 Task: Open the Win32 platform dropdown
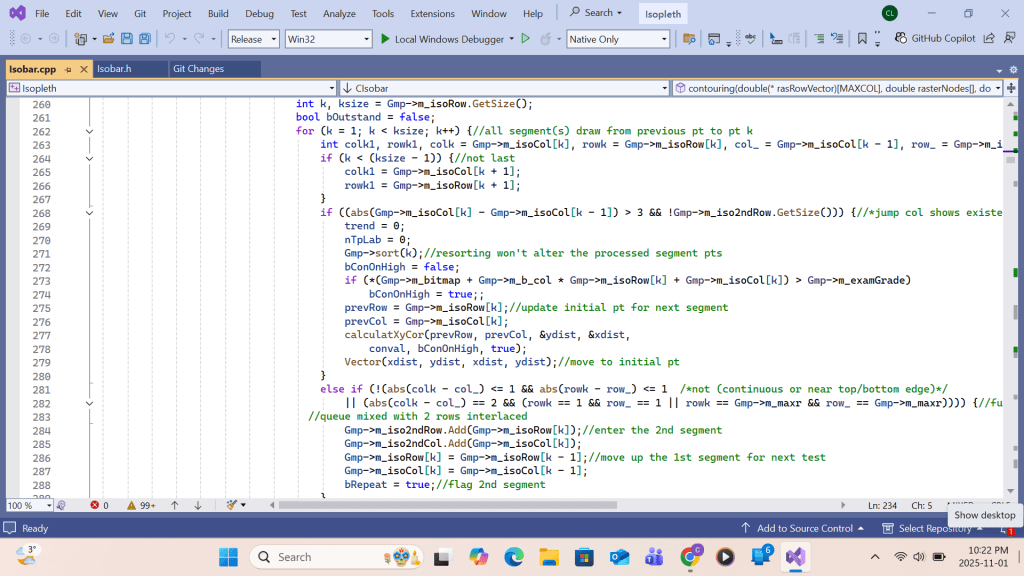327,39
